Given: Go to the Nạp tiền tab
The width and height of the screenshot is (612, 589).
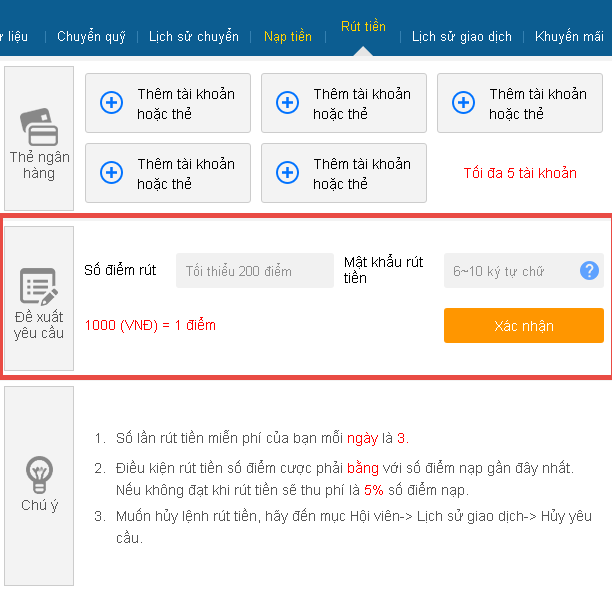Looking at the screenshot, I should coord(288,36).
